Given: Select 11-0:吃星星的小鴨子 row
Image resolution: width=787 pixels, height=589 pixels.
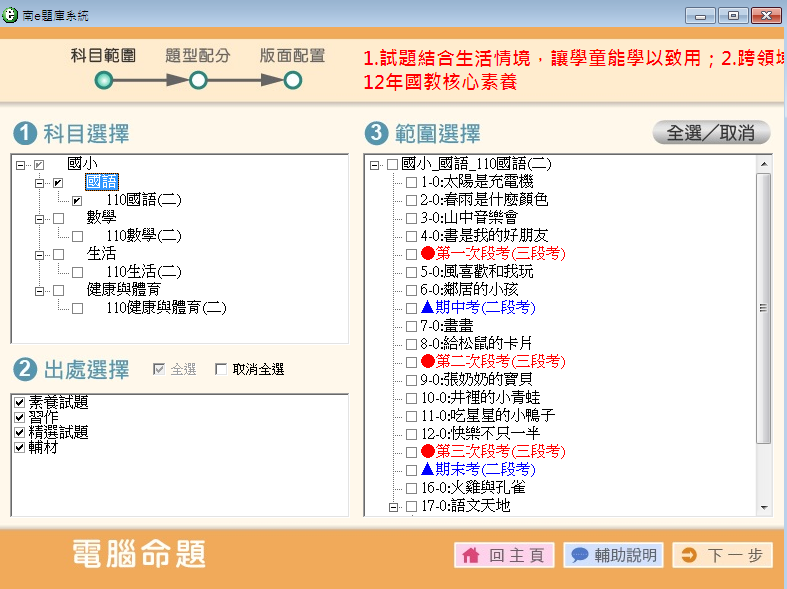Looking at the screenshot, I should [487, 416].
